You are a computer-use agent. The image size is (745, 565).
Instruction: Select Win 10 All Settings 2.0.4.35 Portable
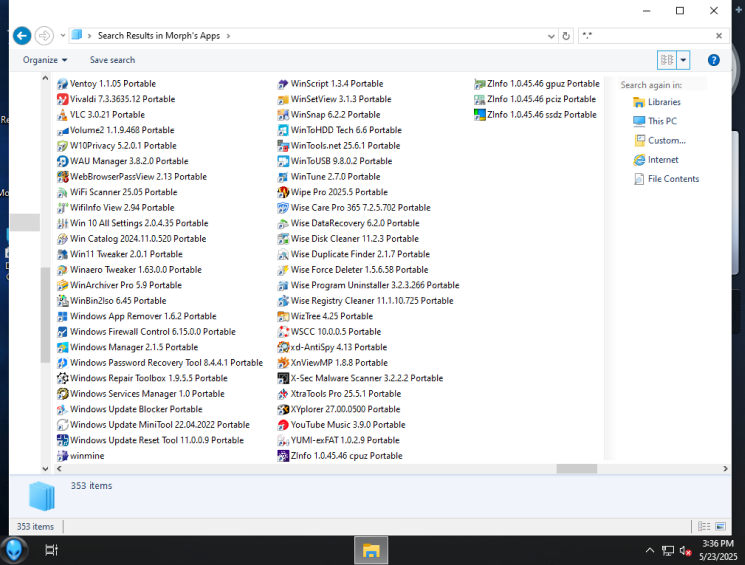click(132, 223)
